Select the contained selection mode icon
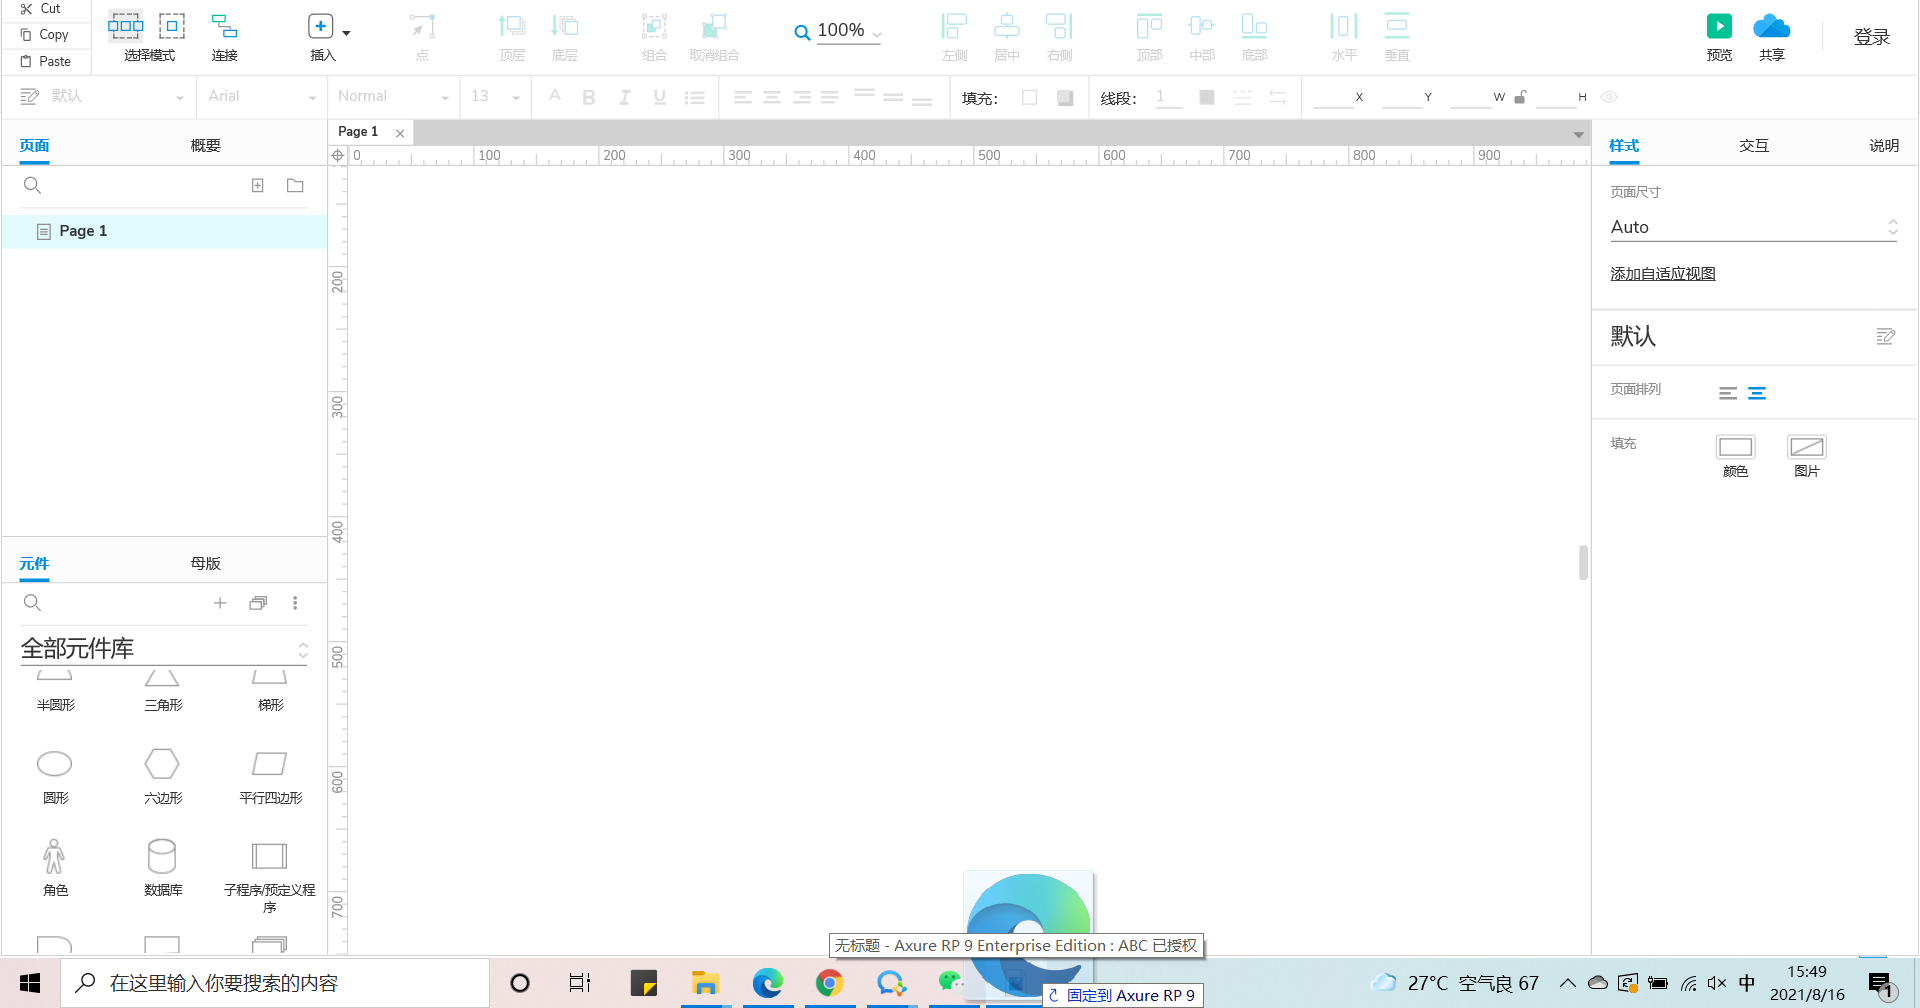Viewport: 1920px width, 1008px height. 172,26
